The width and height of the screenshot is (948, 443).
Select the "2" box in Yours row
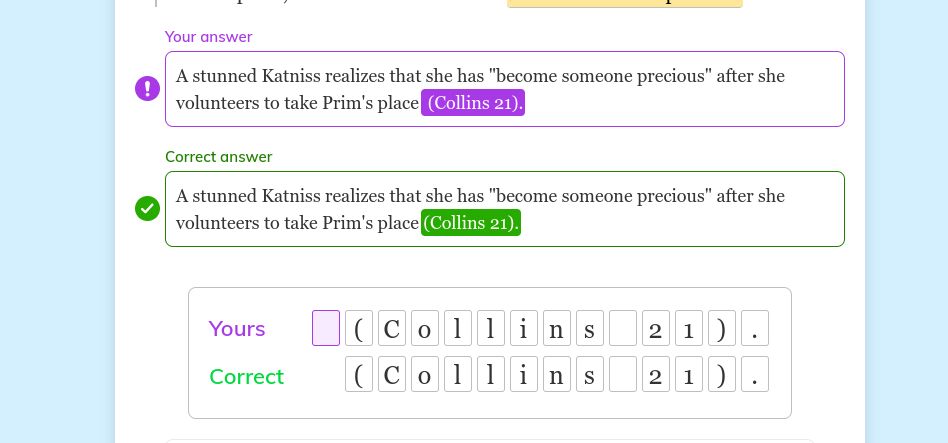tap(656, 328)
